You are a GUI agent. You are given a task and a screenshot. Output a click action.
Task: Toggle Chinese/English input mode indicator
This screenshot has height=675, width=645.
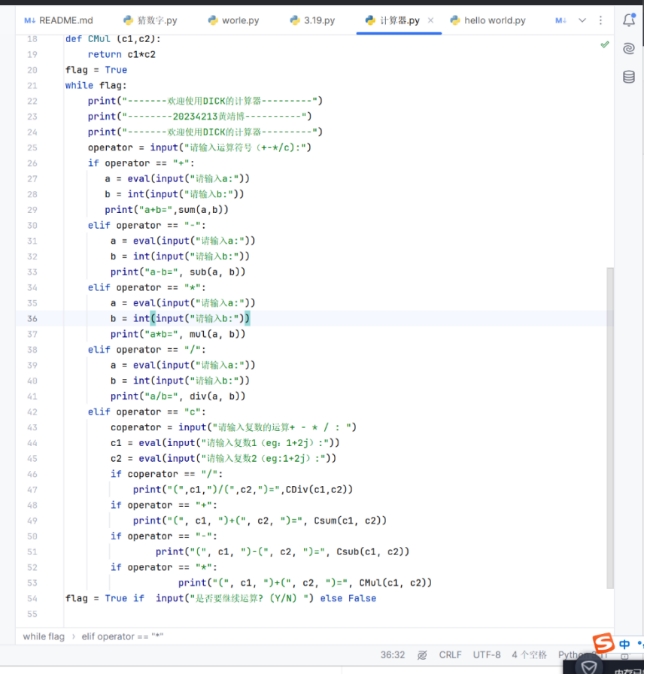pos(625,643)
